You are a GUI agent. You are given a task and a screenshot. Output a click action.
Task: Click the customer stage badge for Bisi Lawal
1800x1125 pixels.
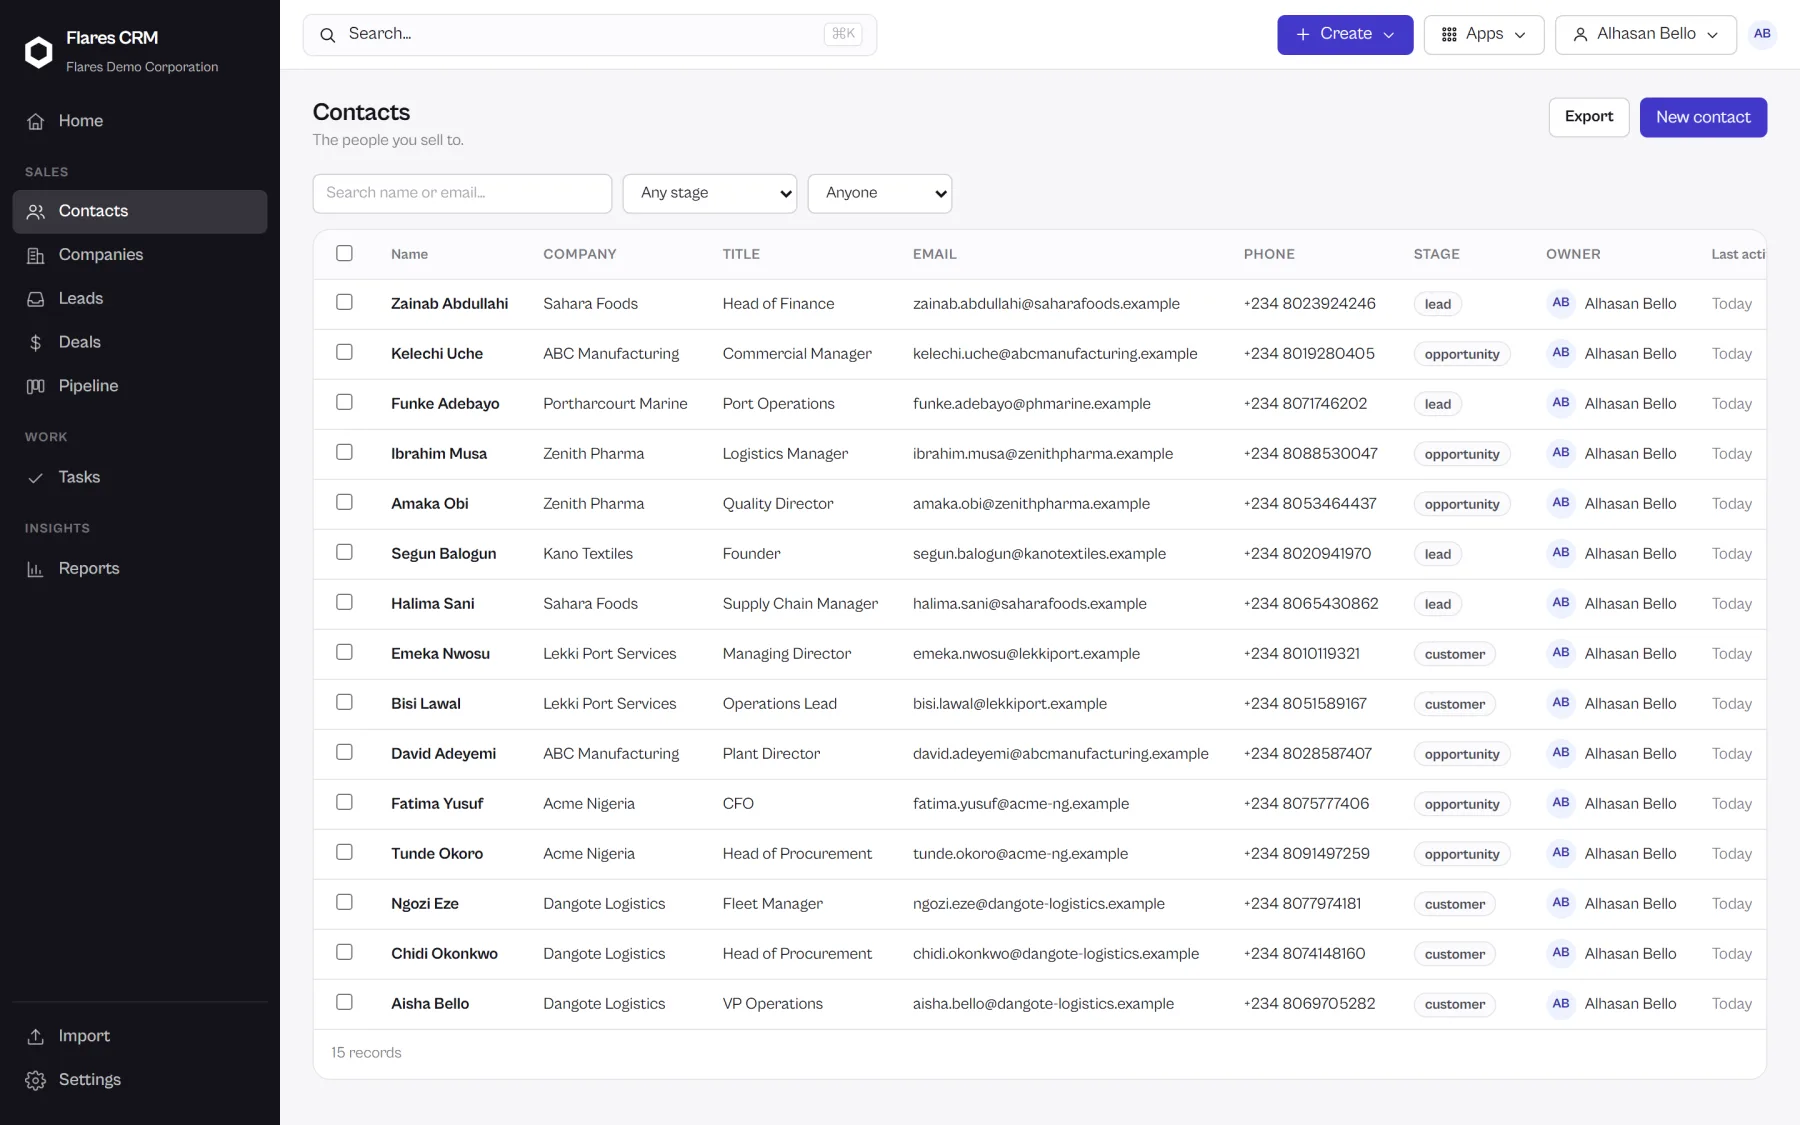tap(1454, 704)
